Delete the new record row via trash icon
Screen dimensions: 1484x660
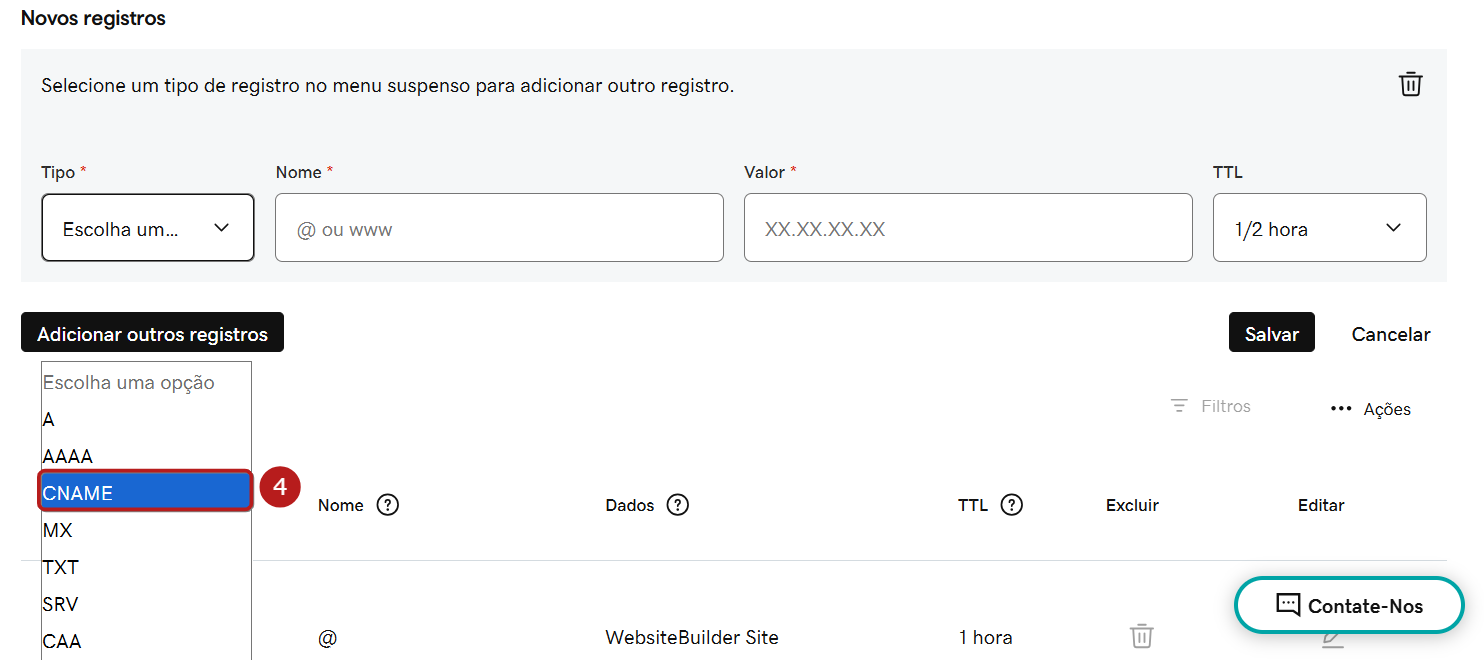1410,84
